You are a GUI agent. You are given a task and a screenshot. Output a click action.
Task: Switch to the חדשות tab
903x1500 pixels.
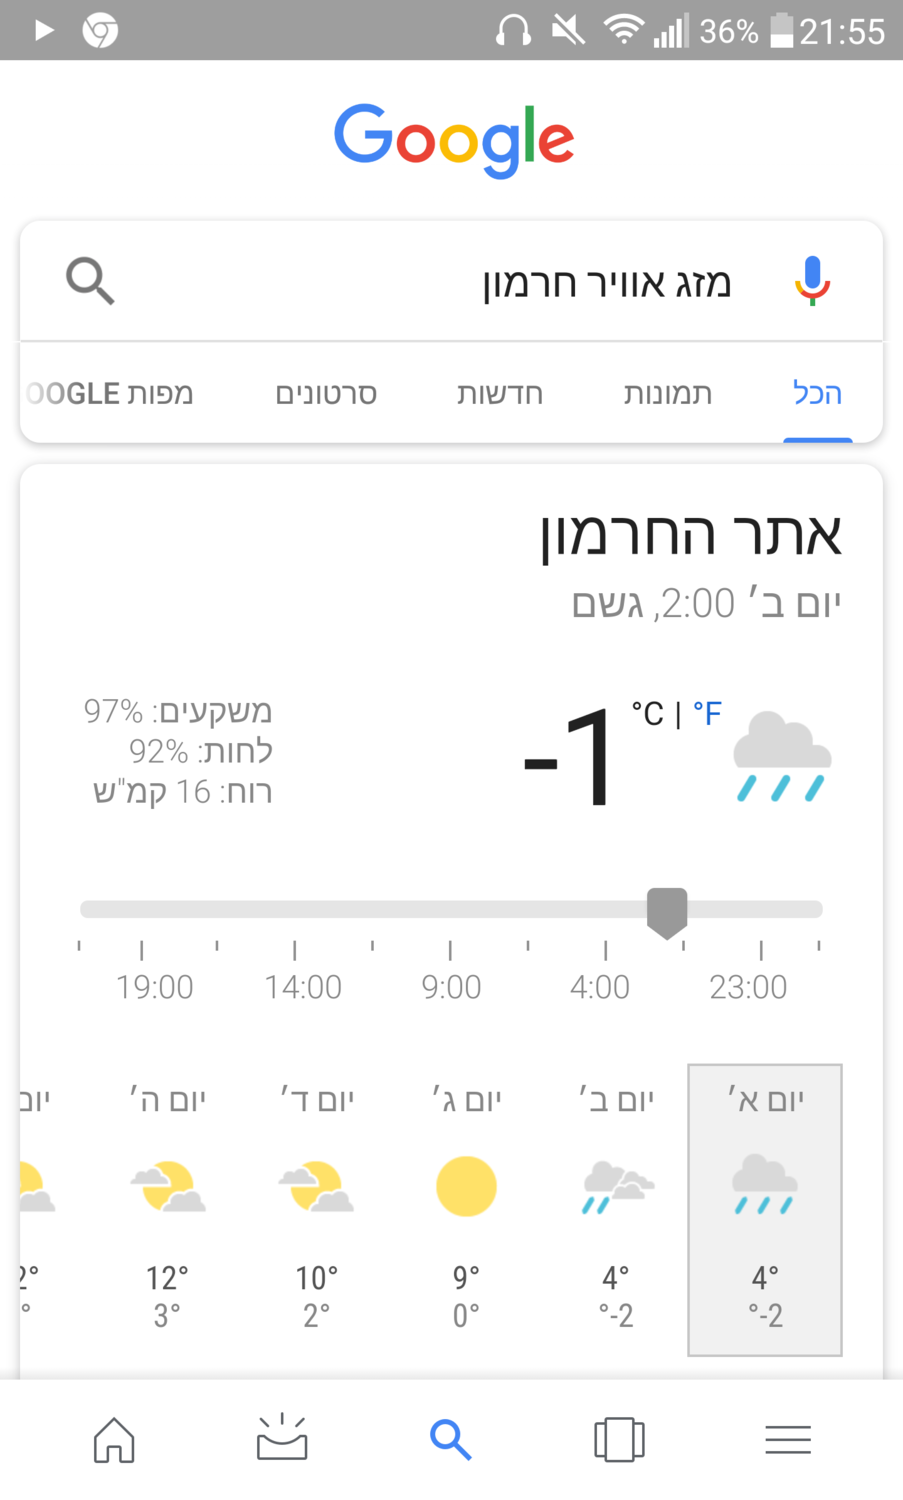[x=500, y=394]
